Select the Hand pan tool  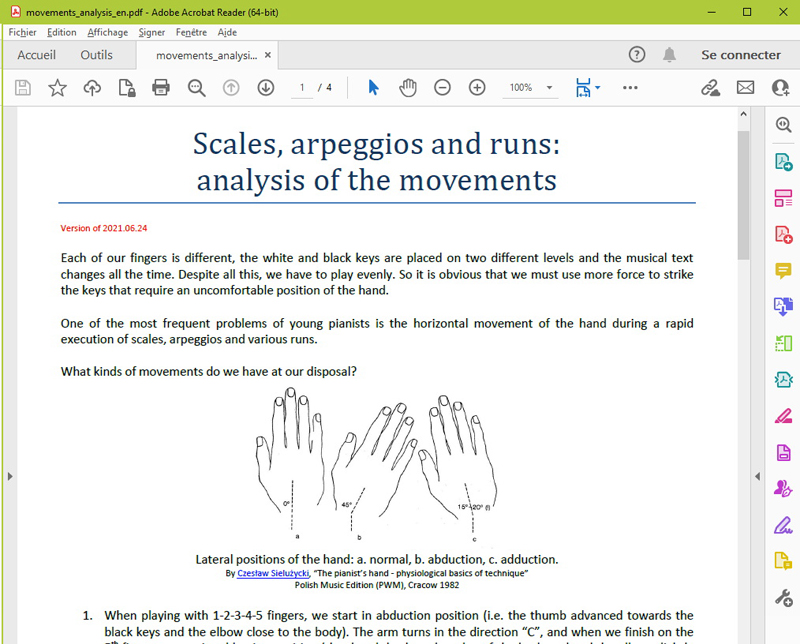(408, 88)
